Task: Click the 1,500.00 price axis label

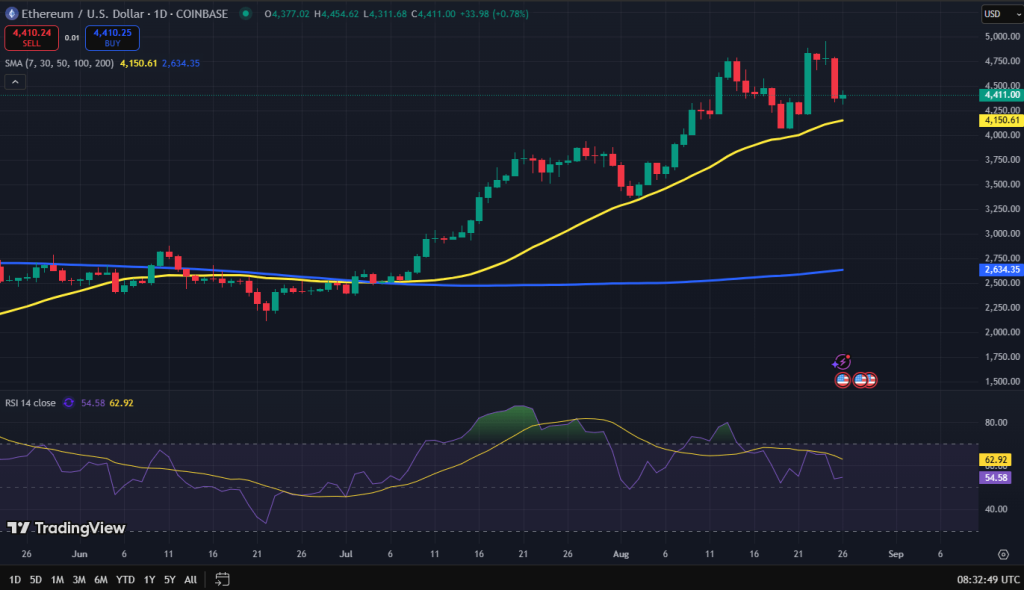Action: tap(1002, 382)
